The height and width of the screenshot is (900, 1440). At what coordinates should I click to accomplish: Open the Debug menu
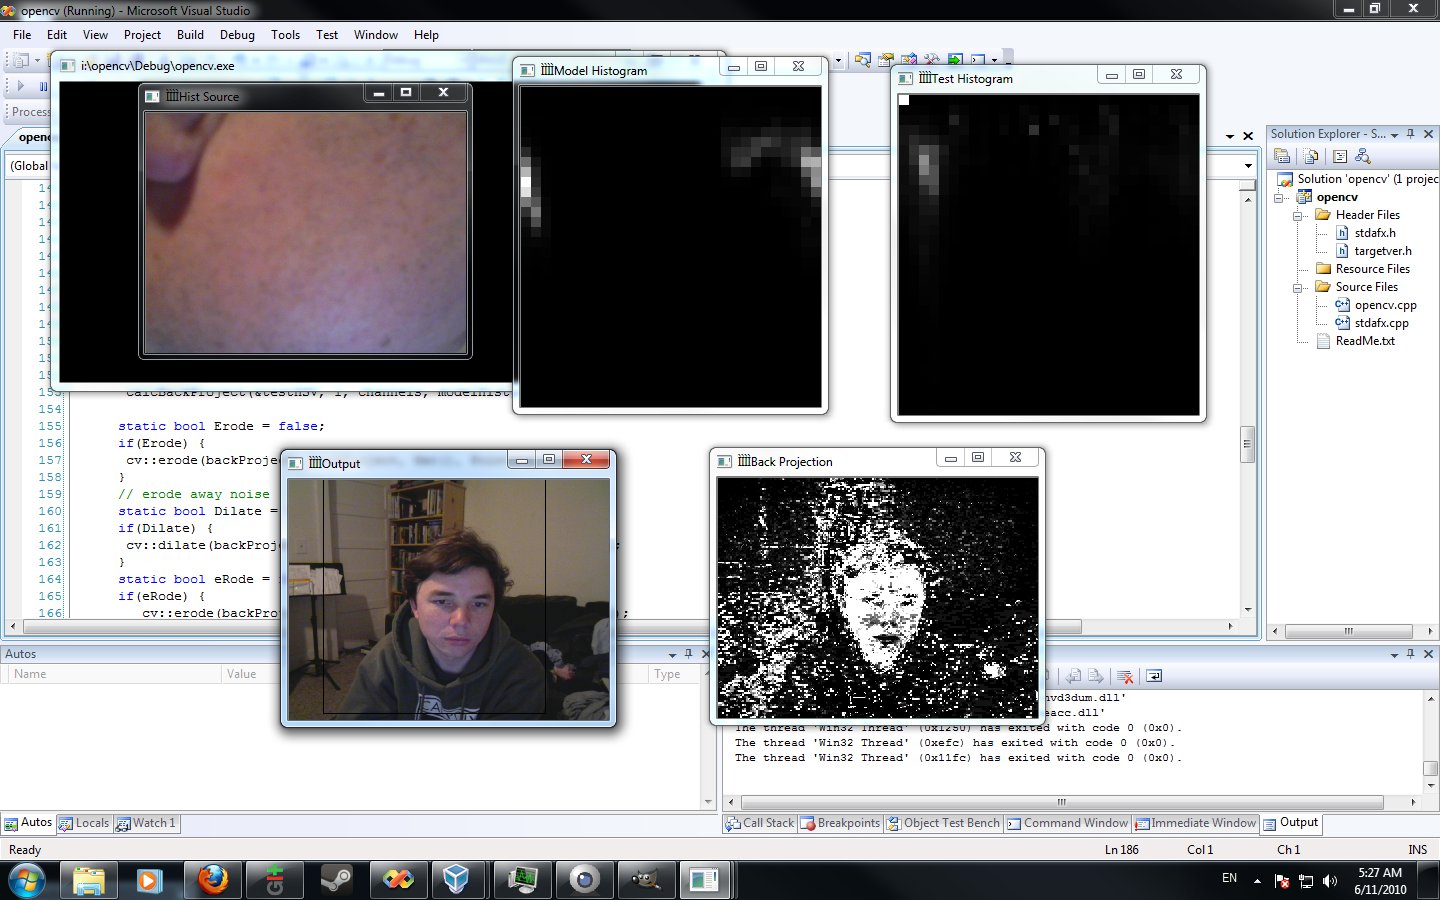click(237, 34)
